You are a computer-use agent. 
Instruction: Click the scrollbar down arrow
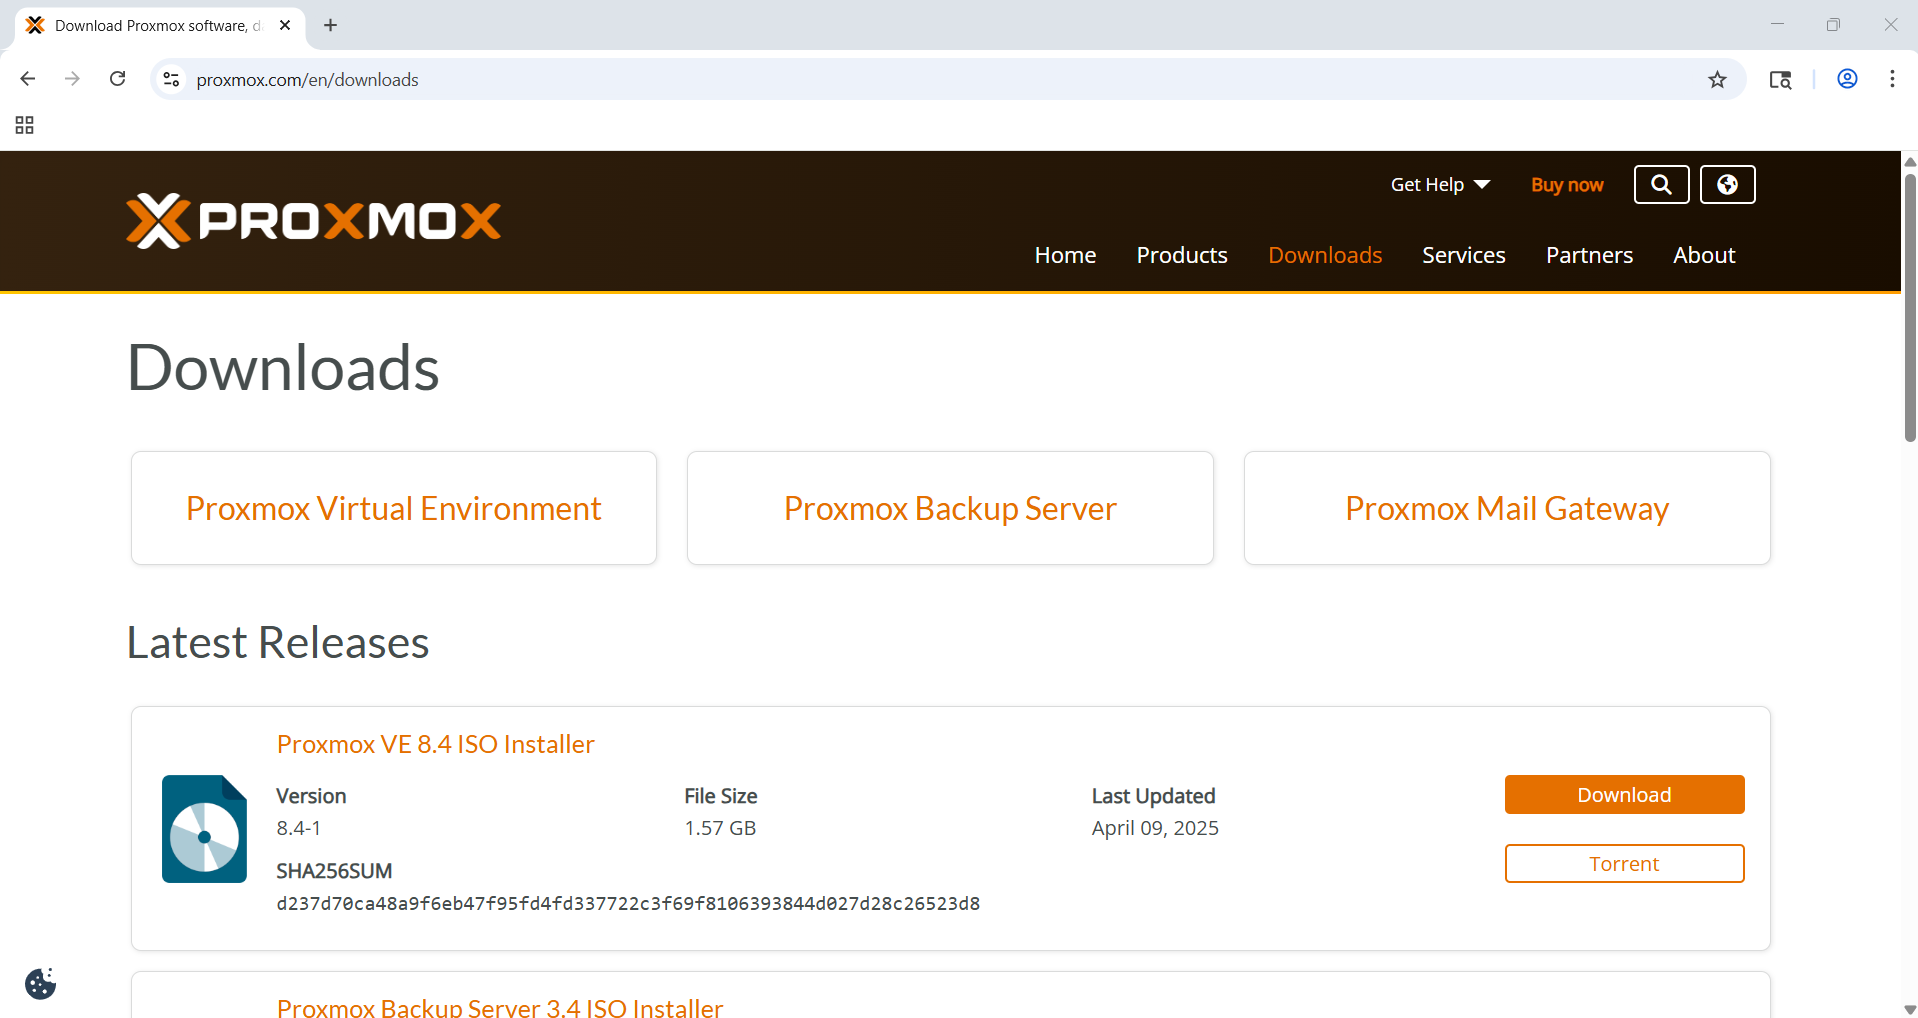pyautogui.click(x=1910, y=1009)
